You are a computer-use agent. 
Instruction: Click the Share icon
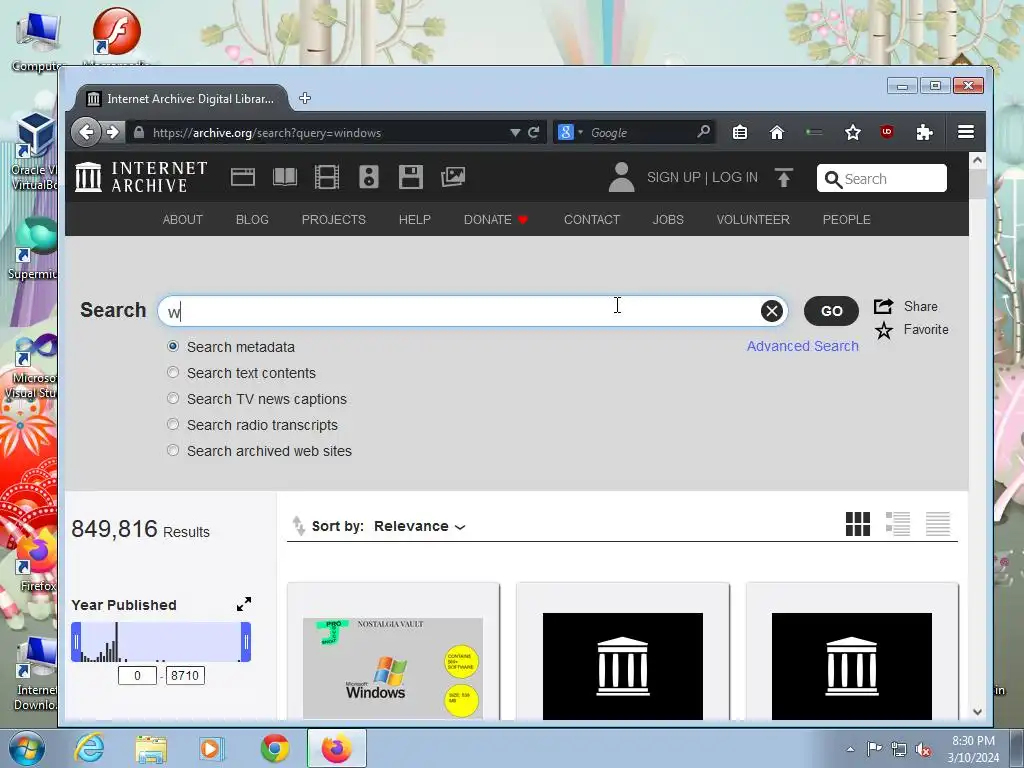point(883,306)
